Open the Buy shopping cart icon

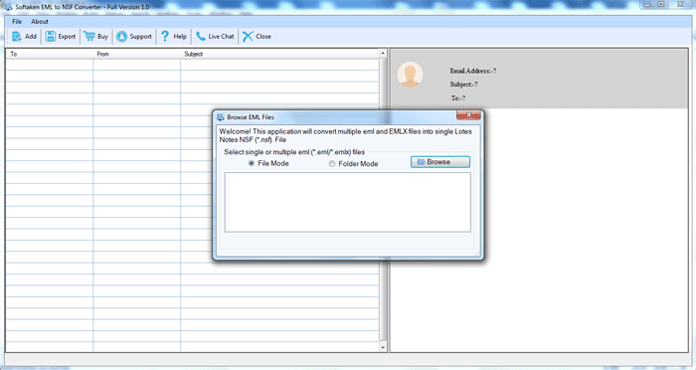pos(89,36)
